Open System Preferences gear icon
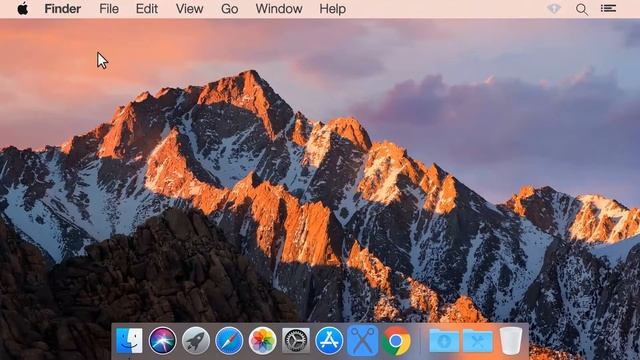 click(296, 340)
